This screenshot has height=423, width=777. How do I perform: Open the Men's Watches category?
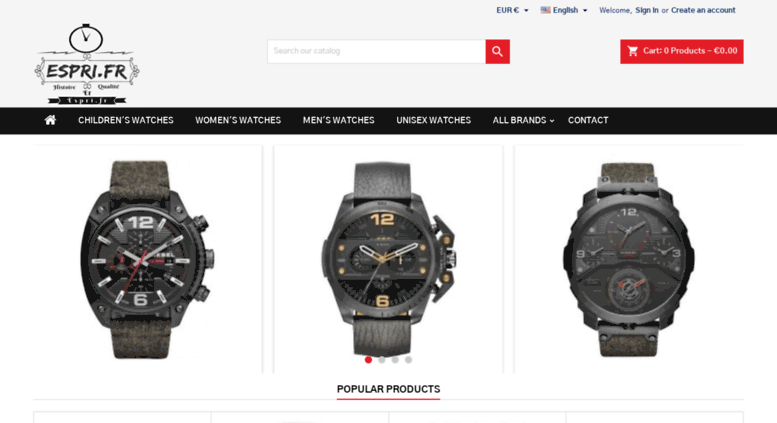pos(338,120)
